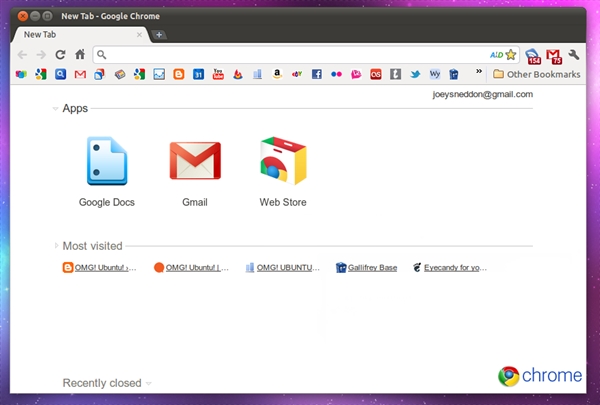This screenshot has width=600, height=405.
Task: Click the Reload page button
Action: 60,54
